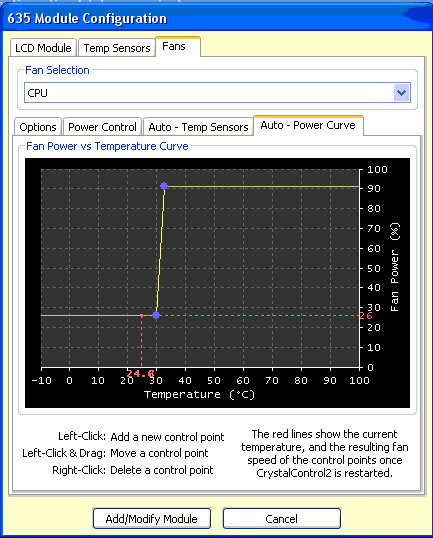This screenshot has width=433, height=538.
Task: Open the Fan Selection dropdown arrow
Action: (x=401, y=93)
